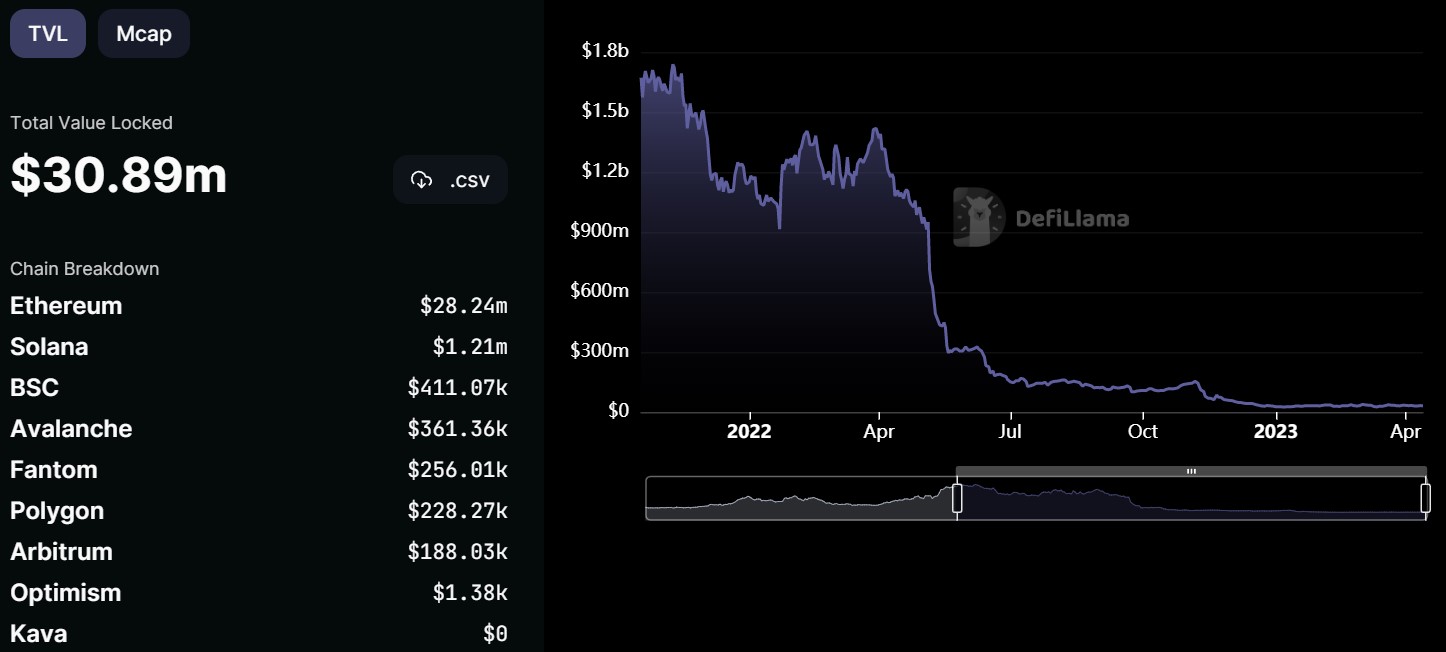The image size is (1446, 652).
Task: Click the grip bar atop the range selector
Action: coord(1191,471)
